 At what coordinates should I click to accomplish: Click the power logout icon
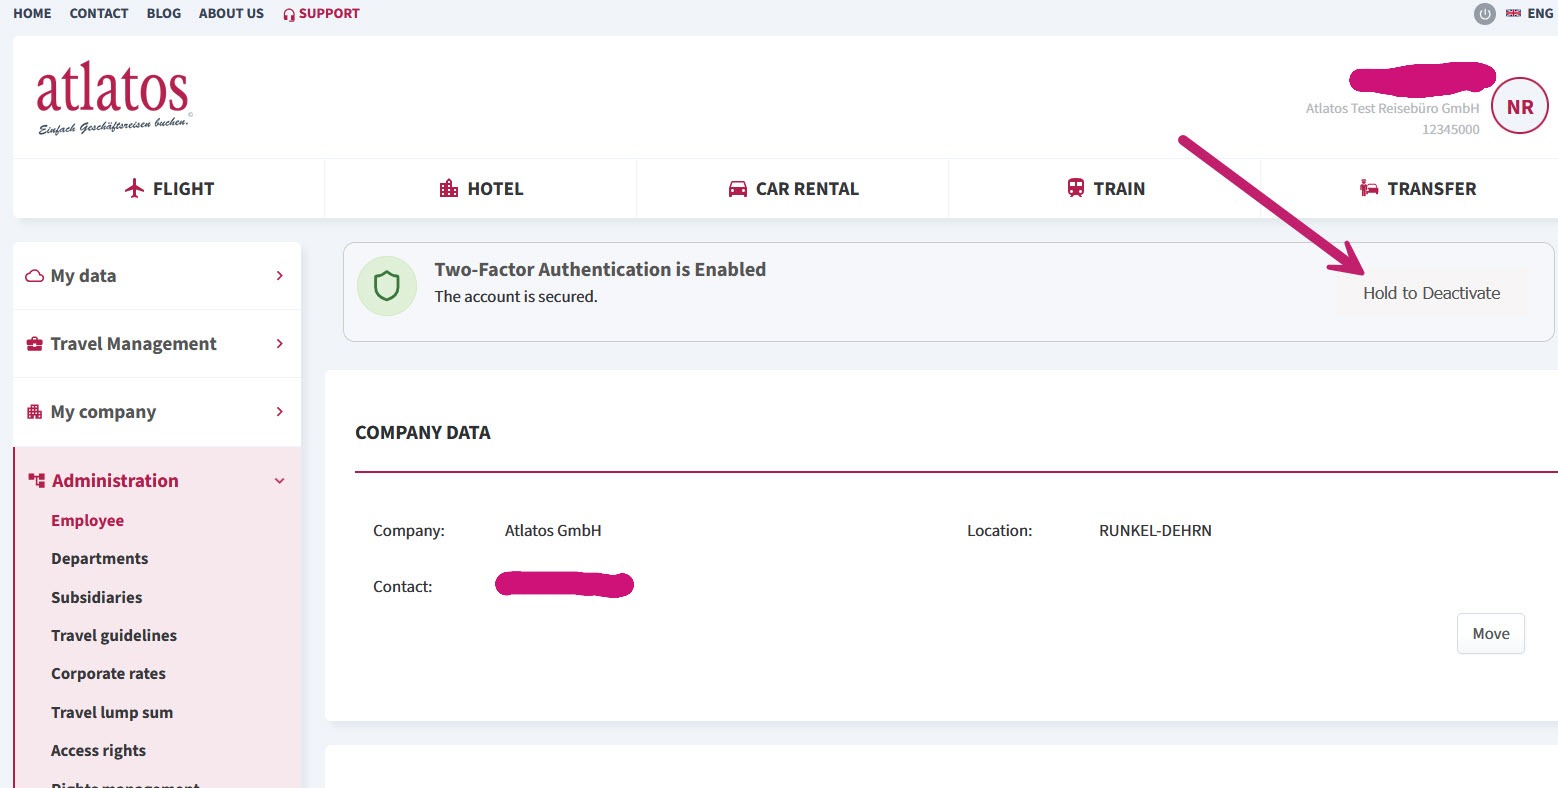(1485, 14)
